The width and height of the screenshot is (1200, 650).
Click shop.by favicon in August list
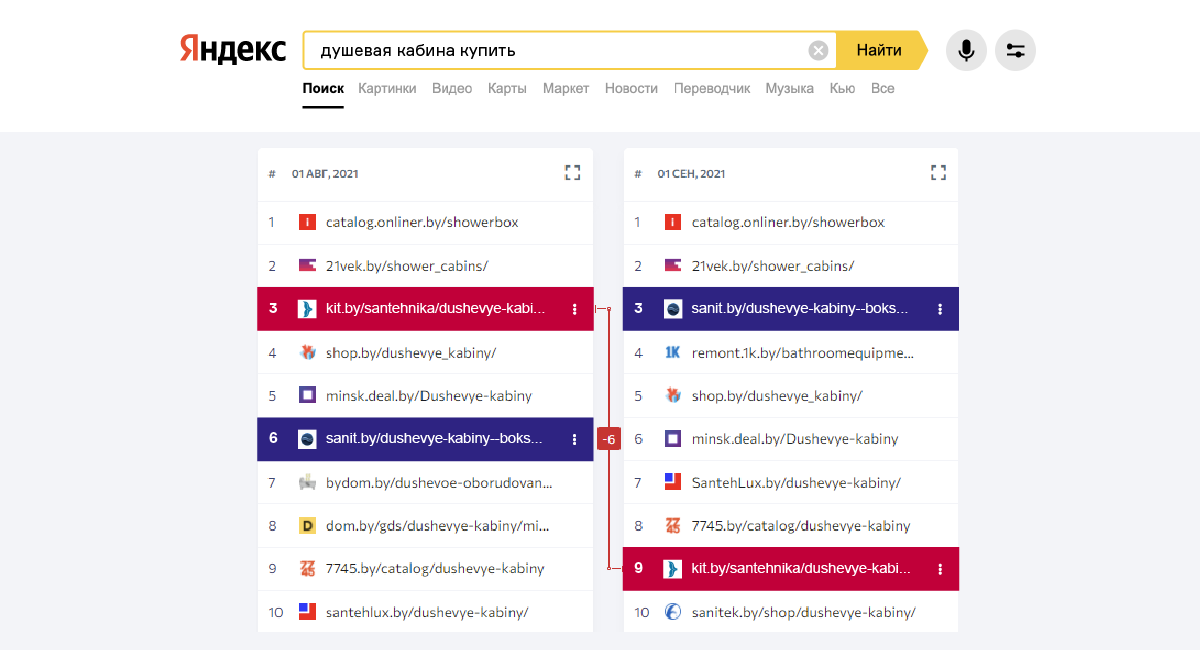click(307, 352)
